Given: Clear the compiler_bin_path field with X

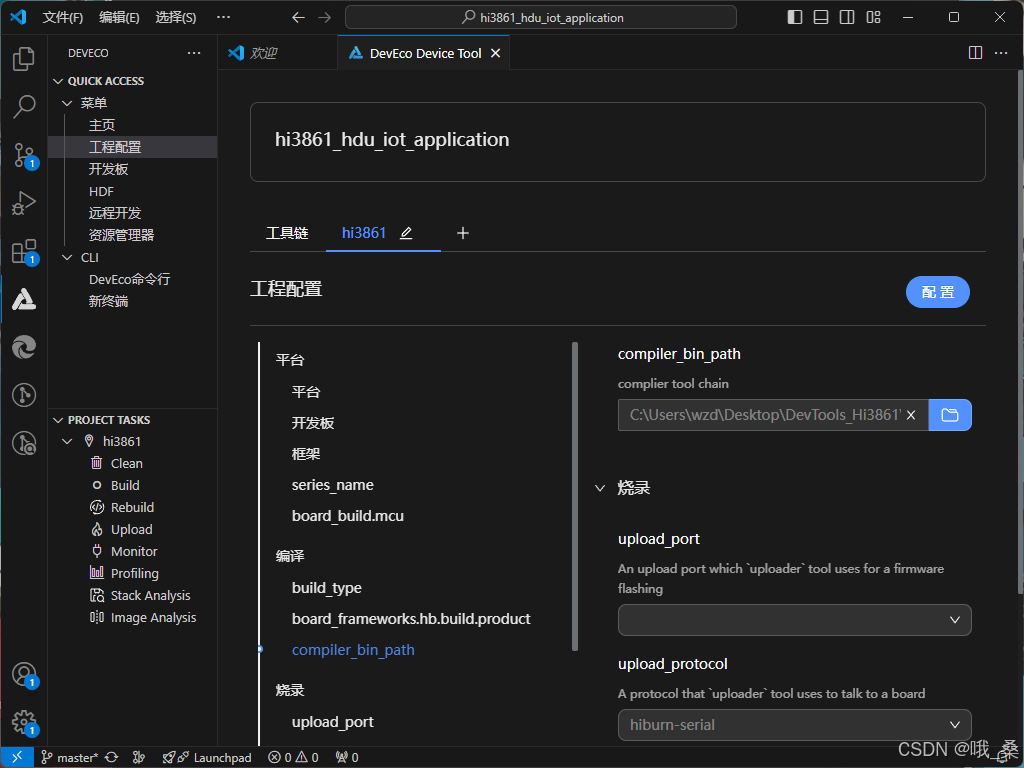Looking at the screenshot, I should [x=911, y=415].
